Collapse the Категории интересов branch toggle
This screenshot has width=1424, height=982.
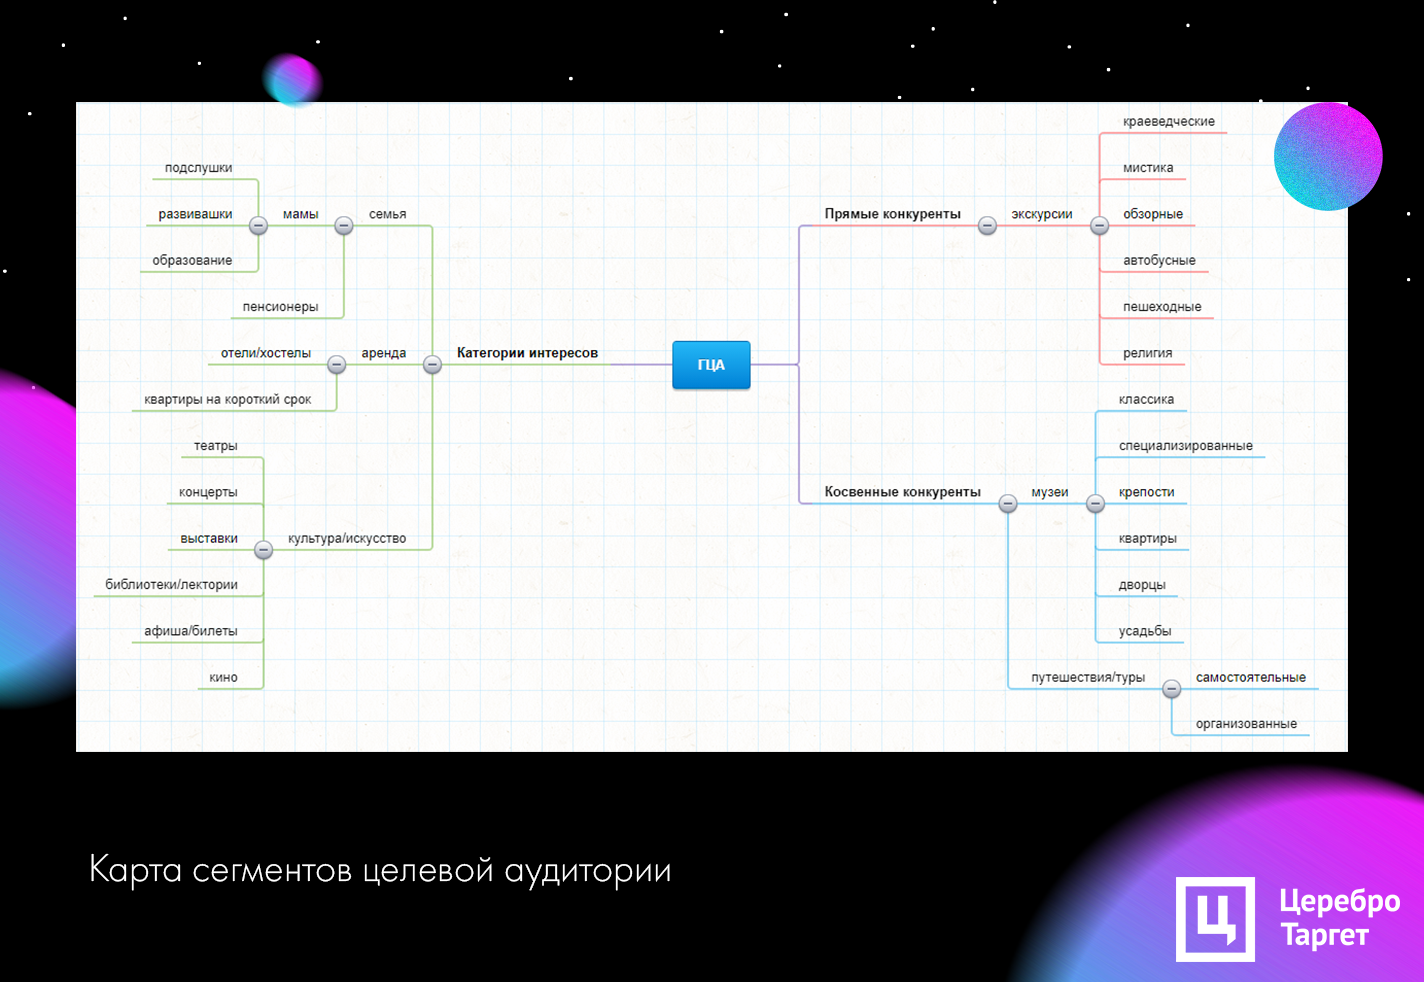click(x=432, y=365)
